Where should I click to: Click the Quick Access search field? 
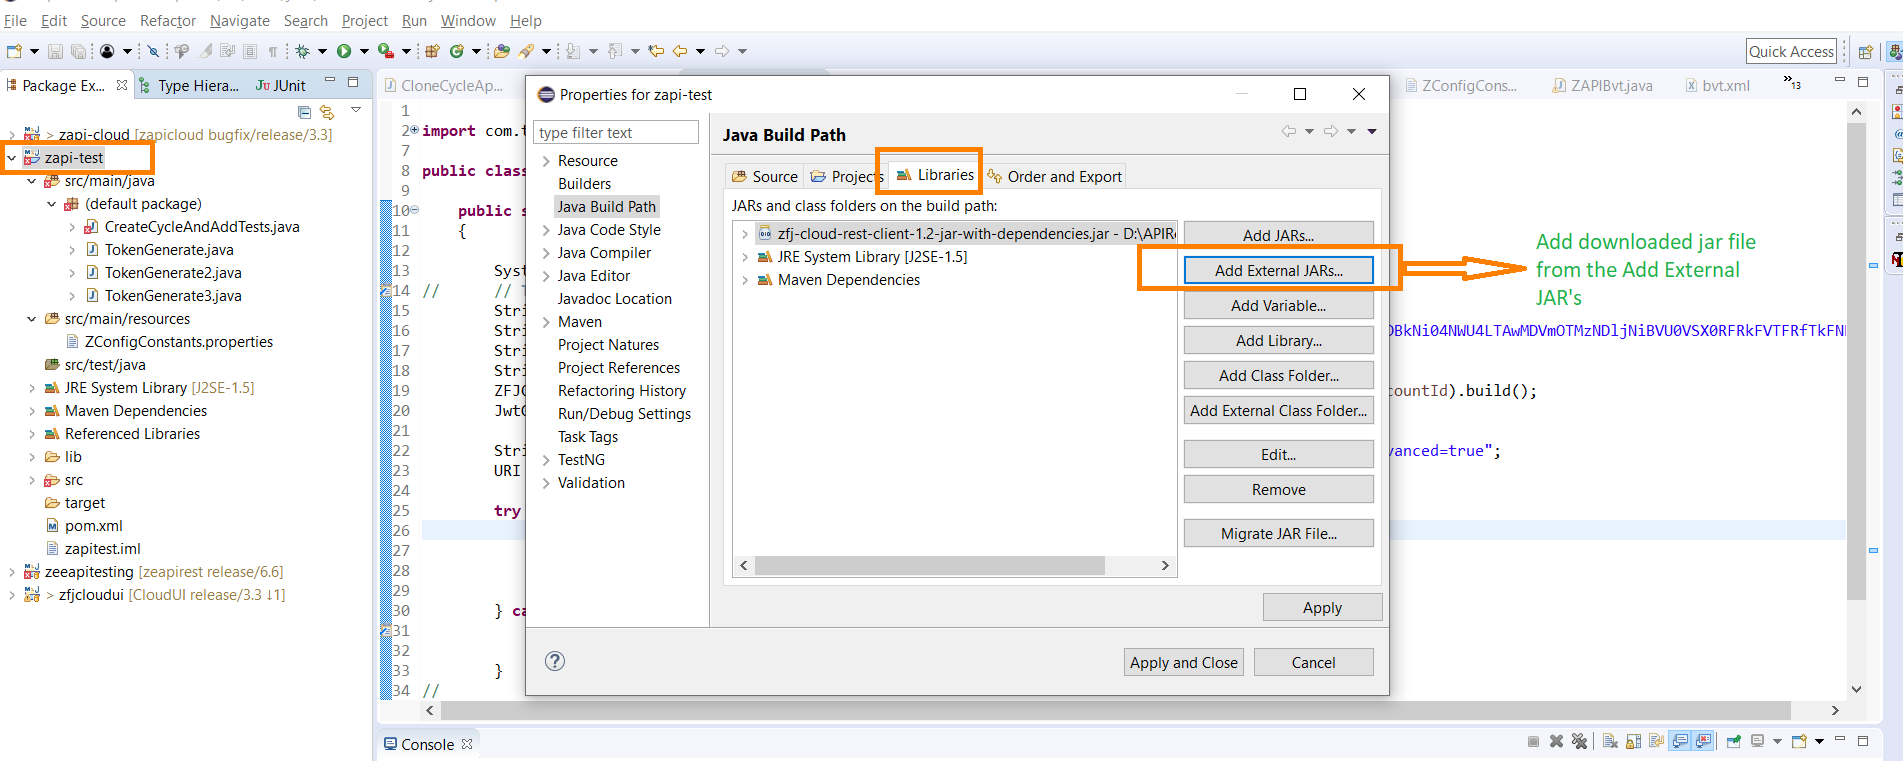click(1791, 52)
